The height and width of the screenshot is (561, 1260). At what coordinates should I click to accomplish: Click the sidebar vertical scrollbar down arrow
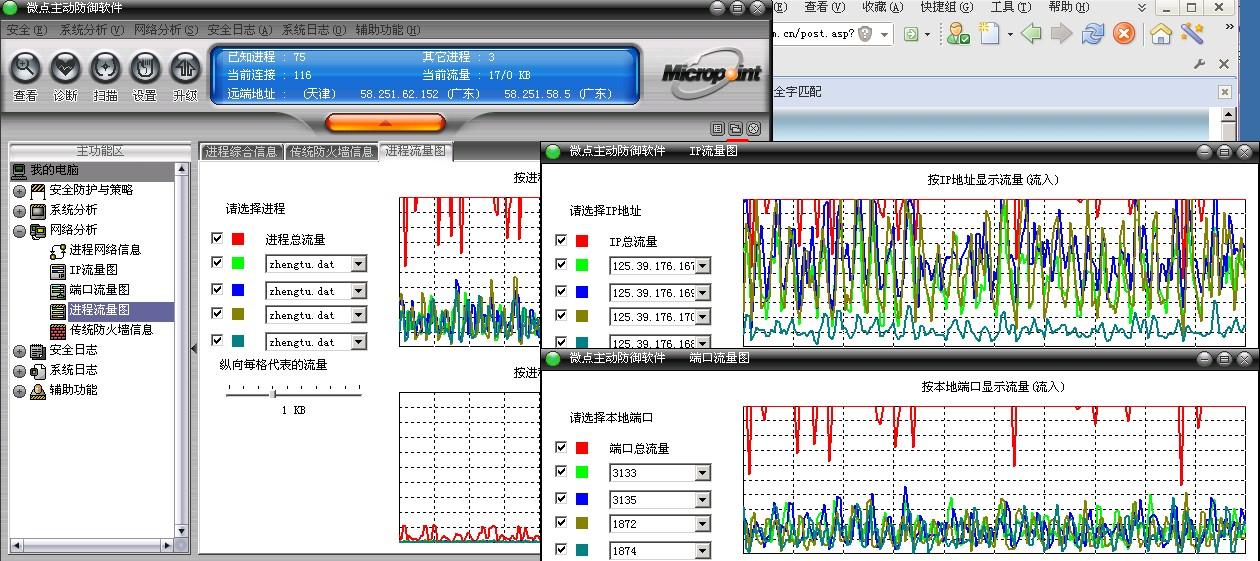click(x=182, y=531)
